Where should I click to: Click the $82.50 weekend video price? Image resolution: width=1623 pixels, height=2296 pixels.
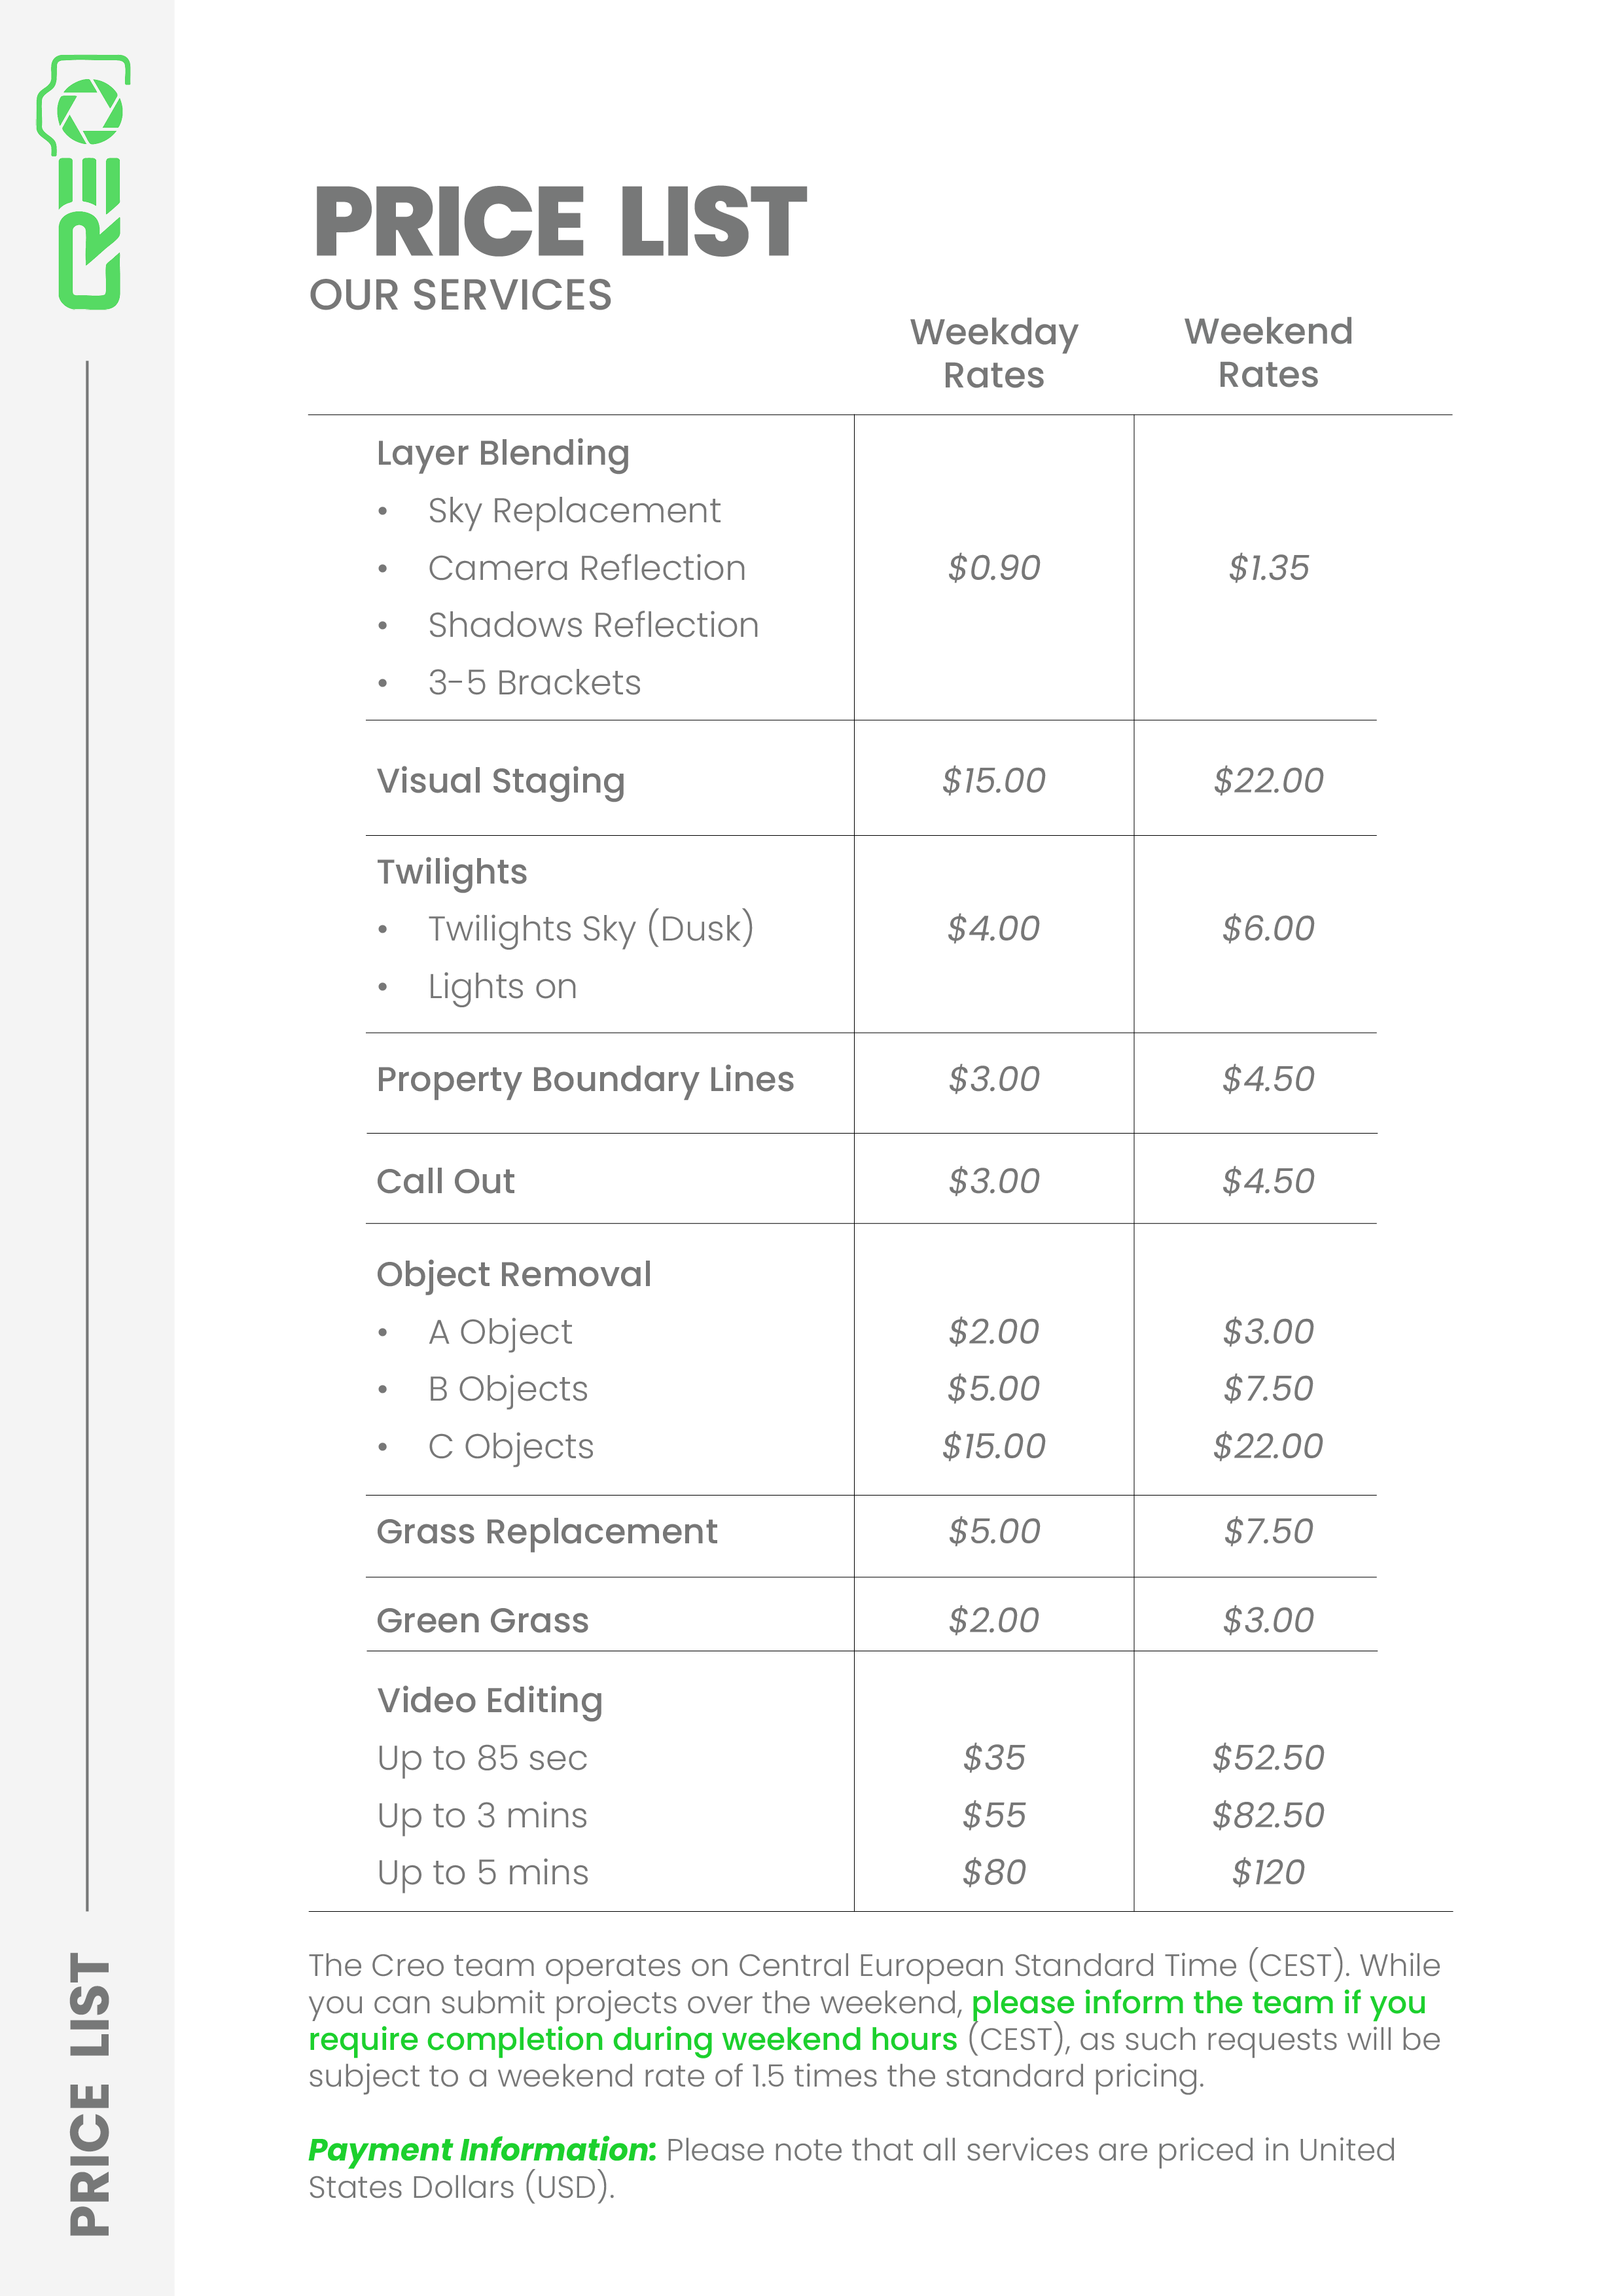(x=1267, y=1816)
